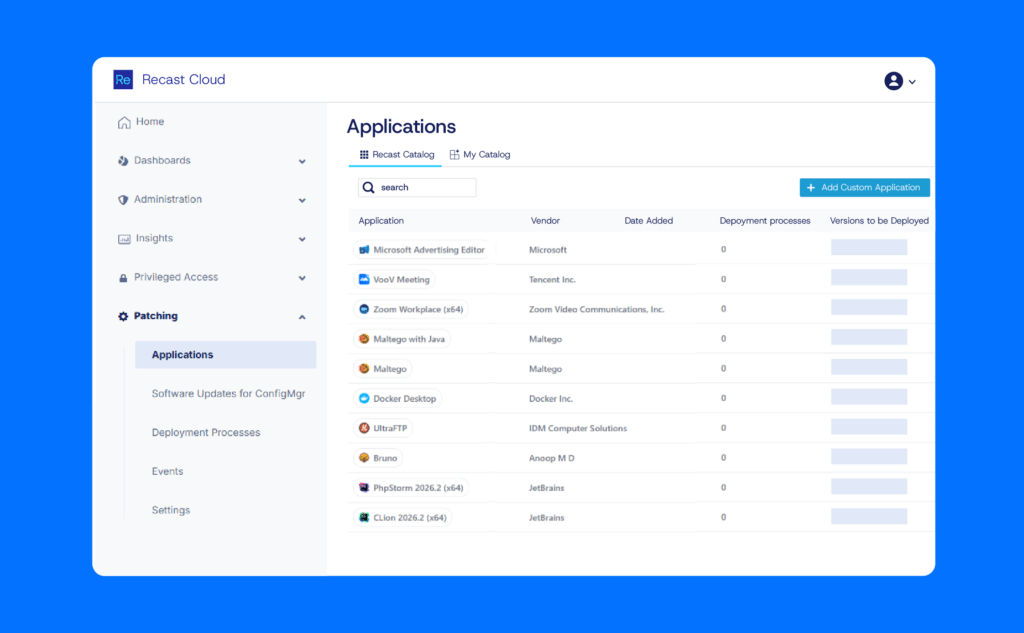Image resolution: width=1024 pixels, height=633 pixels.
Task: Click into the search input field
Action: point(417,187)
